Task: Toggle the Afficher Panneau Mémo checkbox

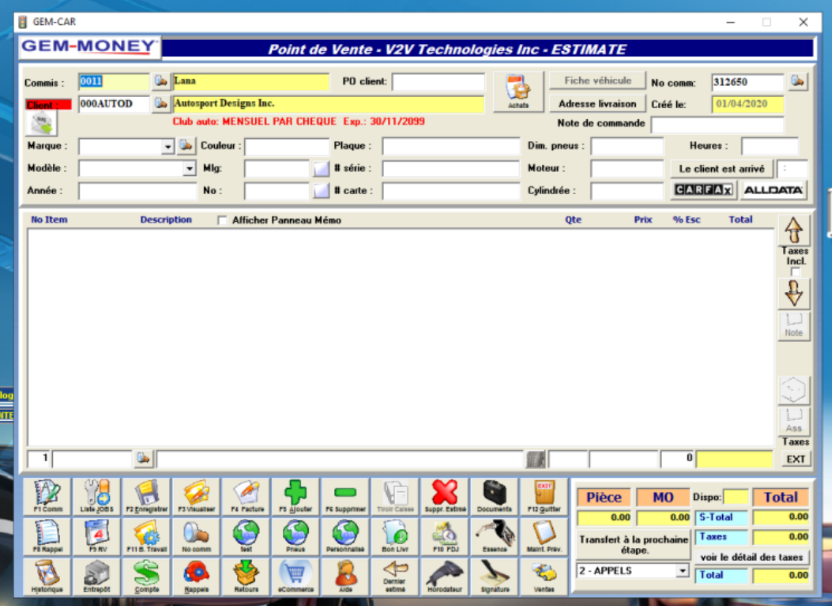Action: [222, 220]
